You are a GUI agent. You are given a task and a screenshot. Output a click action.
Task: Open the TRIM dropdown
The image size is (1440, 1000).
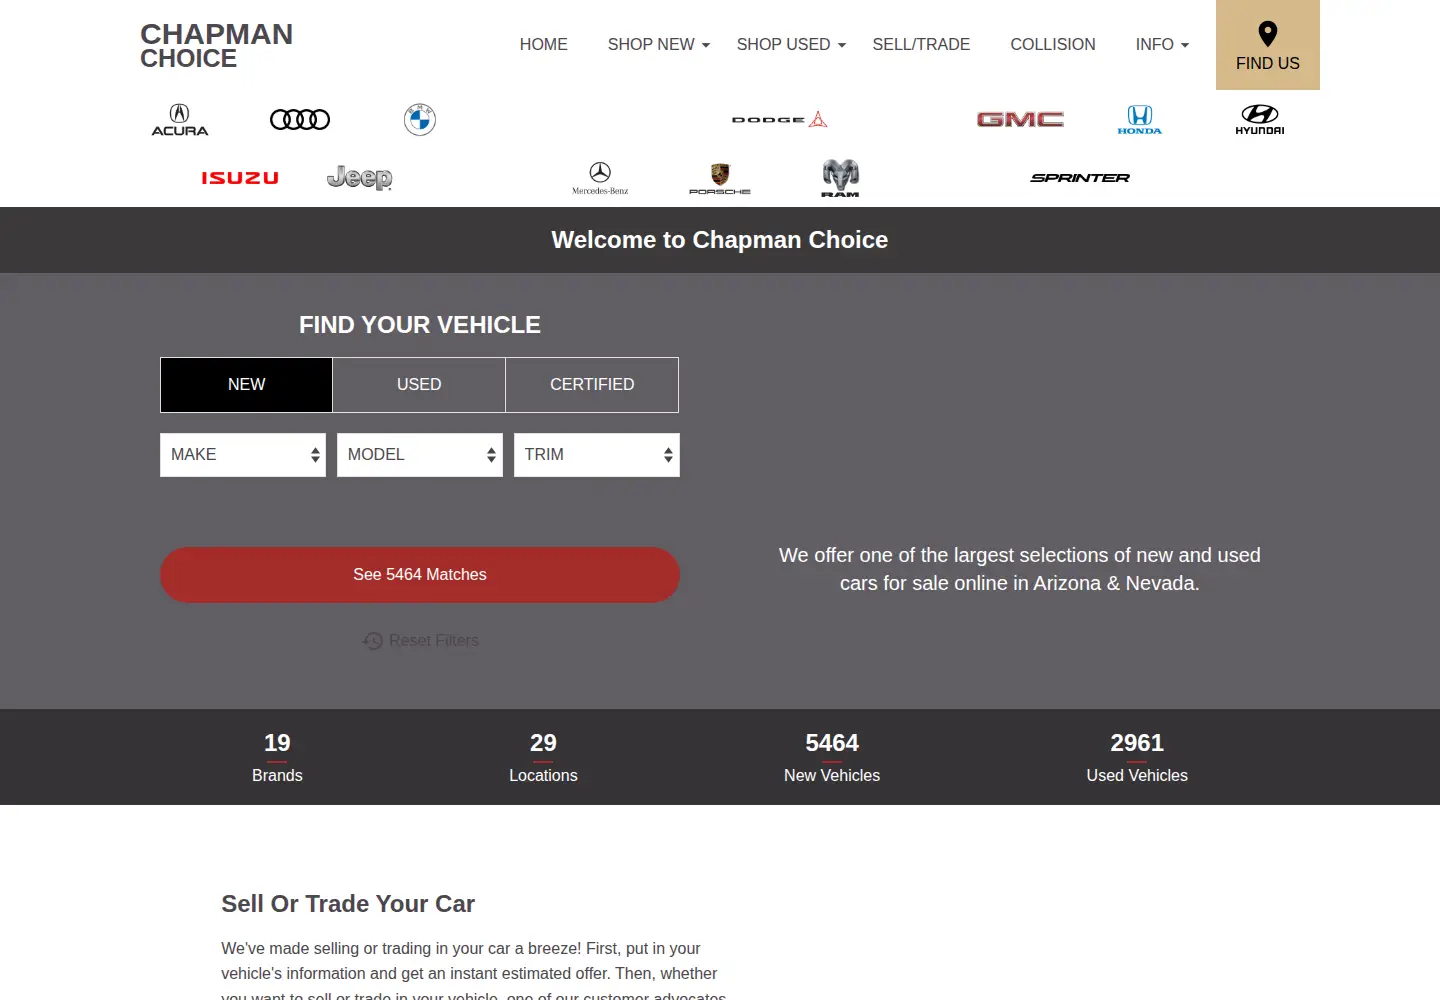point(597,455)
